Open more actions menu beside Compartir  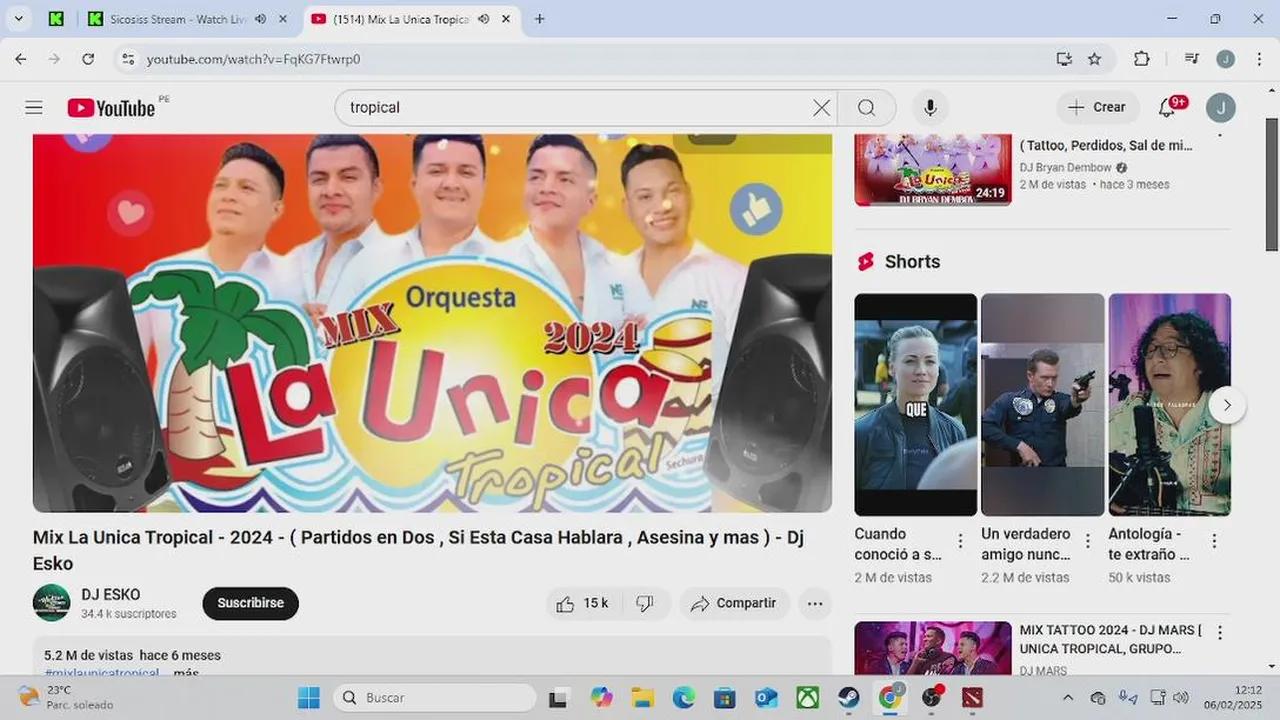click(x=815, y=603)
